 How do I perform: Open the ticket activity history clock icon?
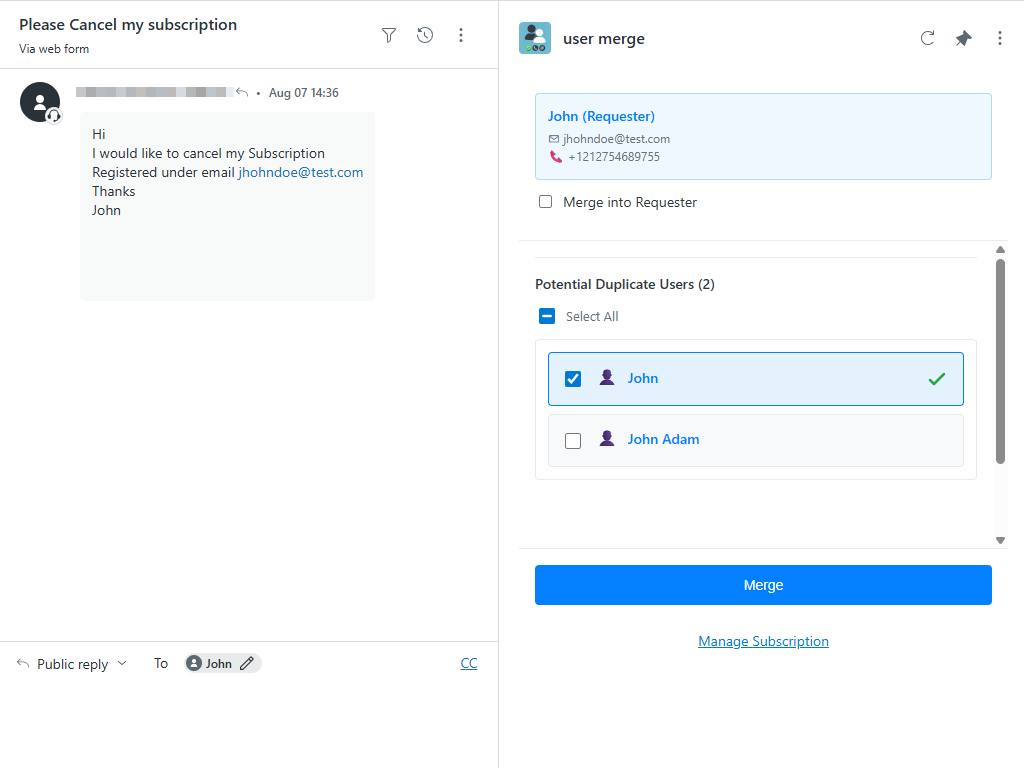[424, 35]
